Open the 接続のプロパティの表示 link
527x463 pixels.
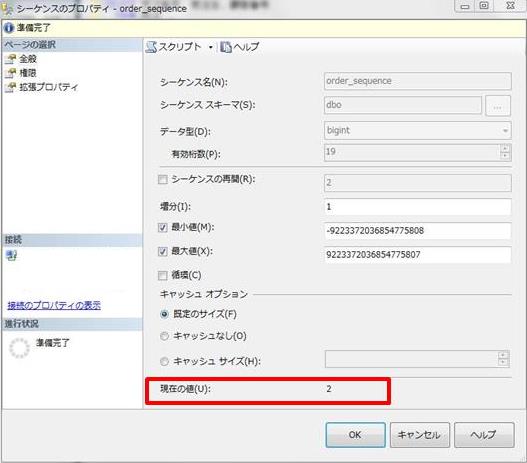coord(54,305)
